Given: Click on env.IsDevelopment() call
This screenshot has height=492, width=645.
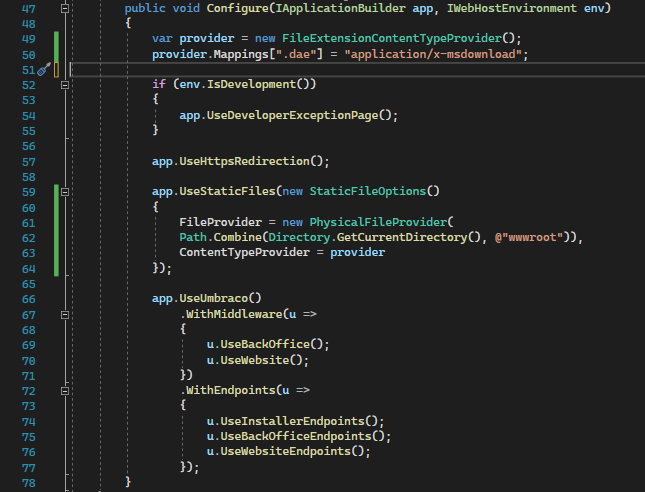Looking at the screenshot, I should point(248,84).
